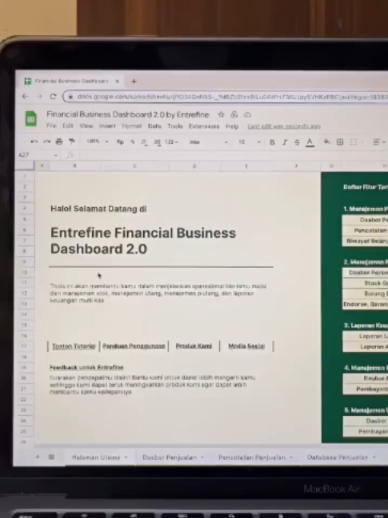The width and height of the screenshot is (388, 518).
Task: Open the Insert menu
Action: point(107,126)
